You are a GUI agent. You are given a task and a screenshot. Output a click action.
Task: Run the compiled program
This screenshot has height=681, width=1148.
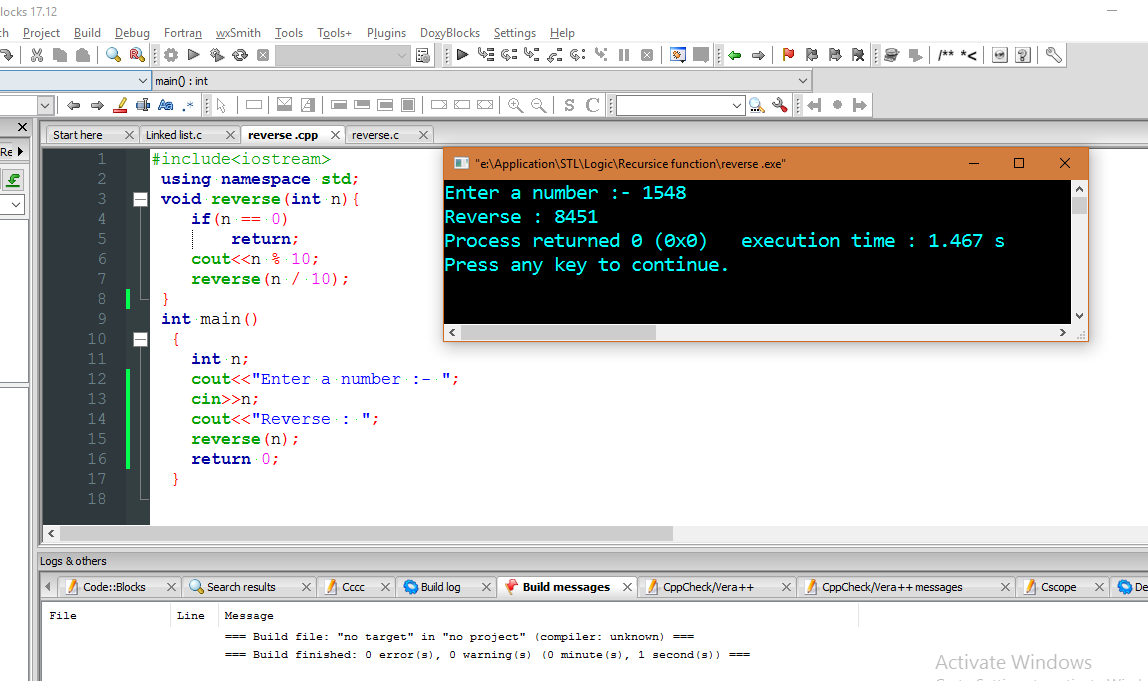193,55
